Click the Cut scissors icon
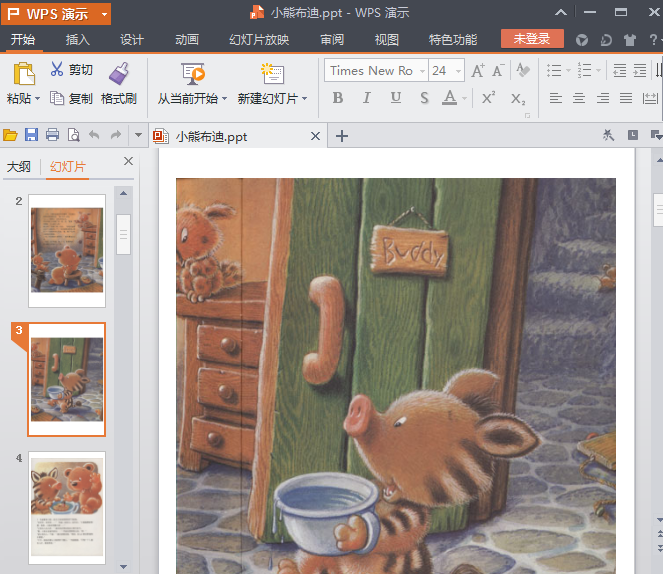Screen dimensions: 663x574 pos(57,70)
